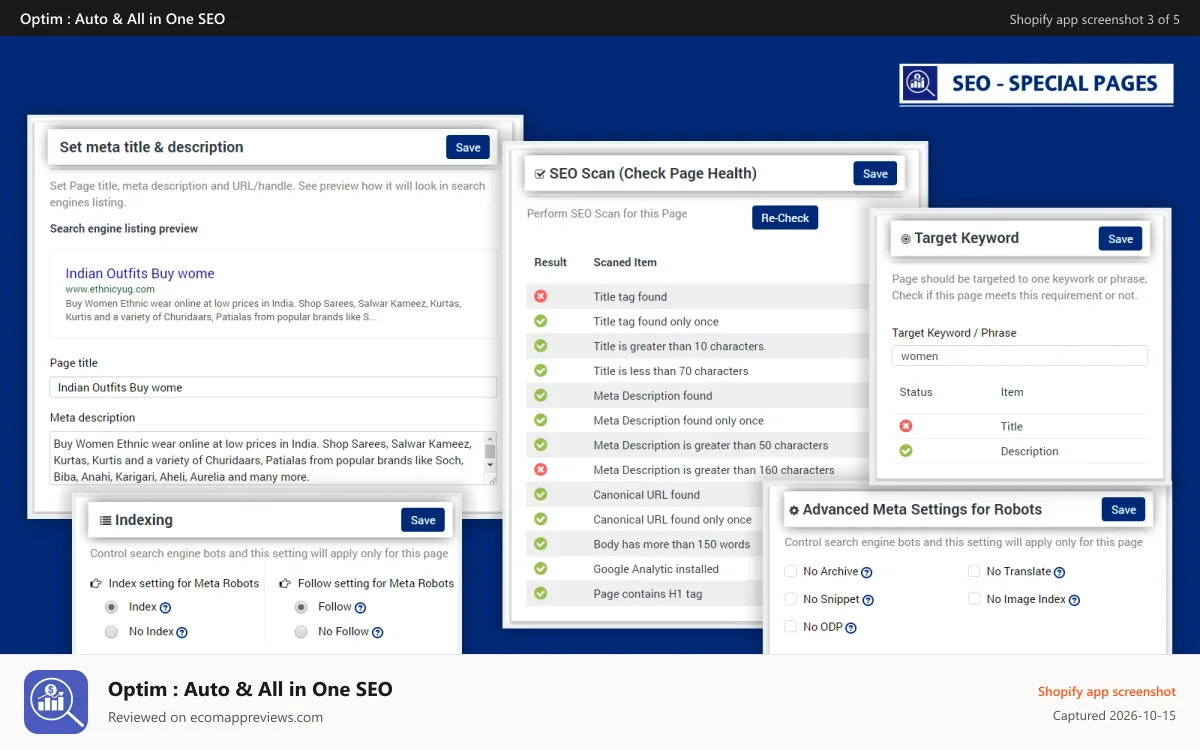Viewport: 1200px width, 750px height.
Task: Click green check for Title is less than 70 characters
Action: pyautogui.click(x=540, y=370)
